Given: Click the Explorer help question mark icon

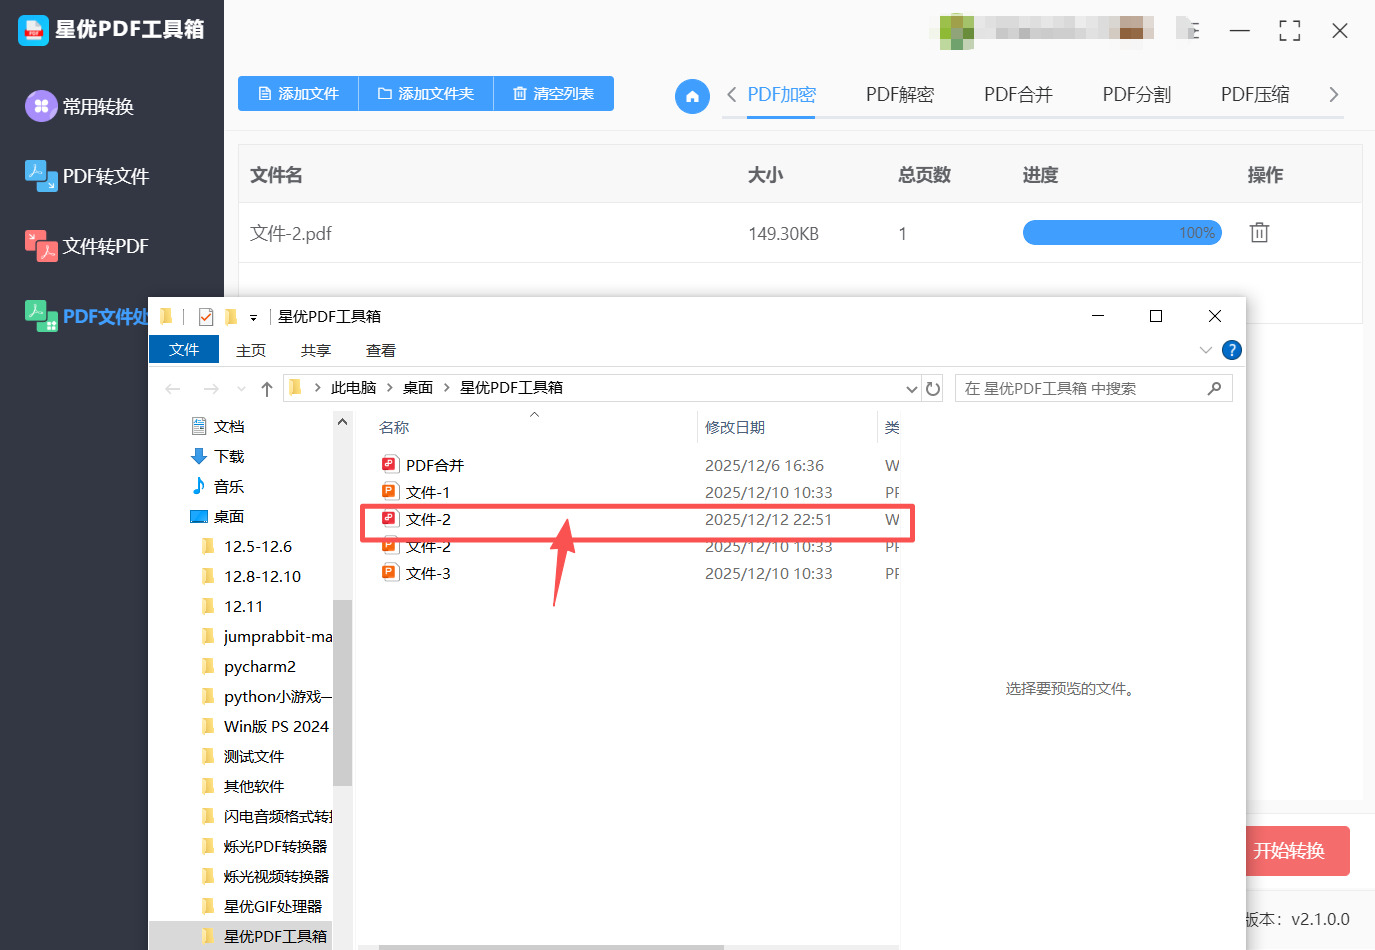Looking at the screenshot, I should tap(1232, 350).
